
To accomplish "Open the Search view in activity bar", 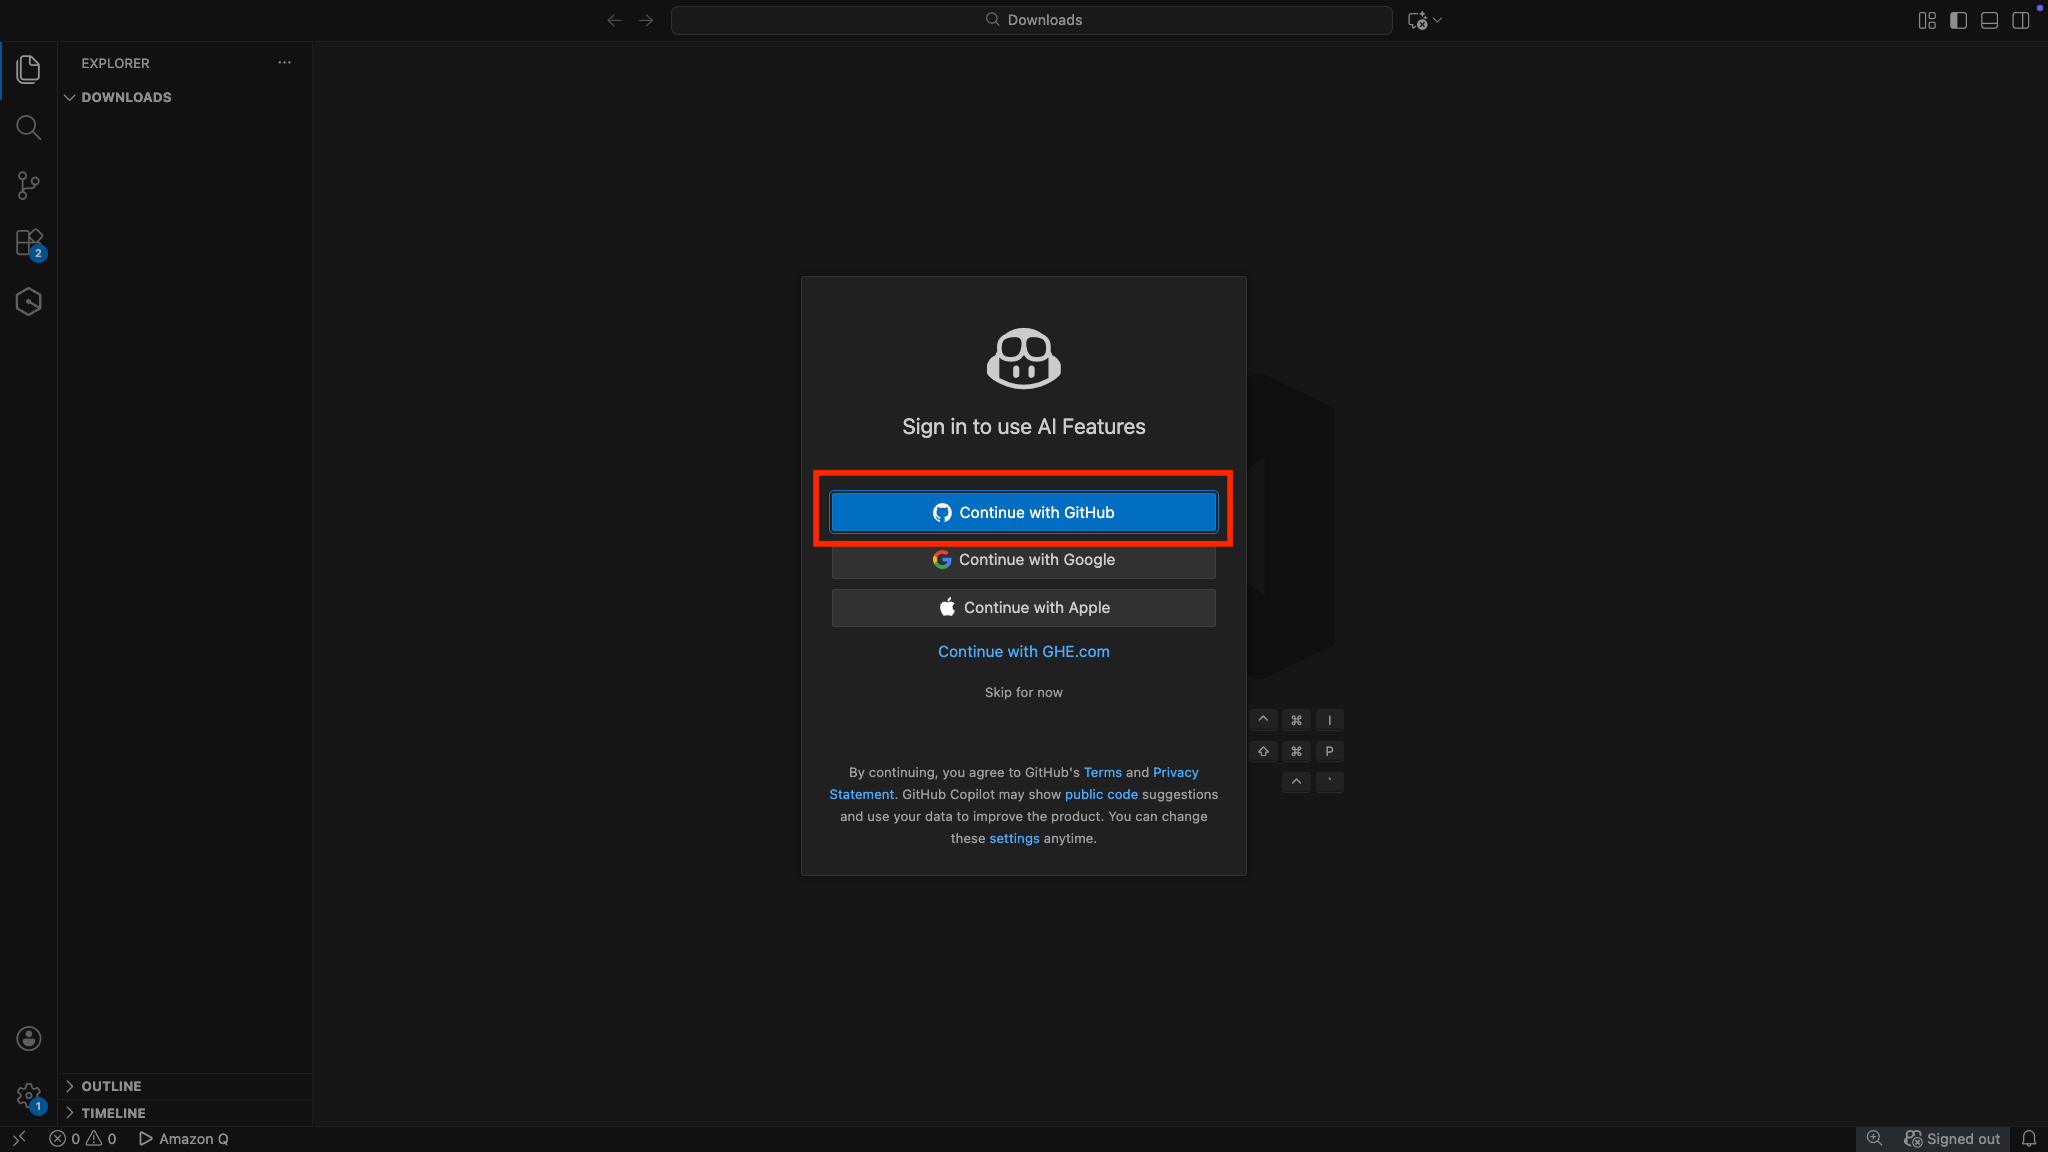I will 28,127.
